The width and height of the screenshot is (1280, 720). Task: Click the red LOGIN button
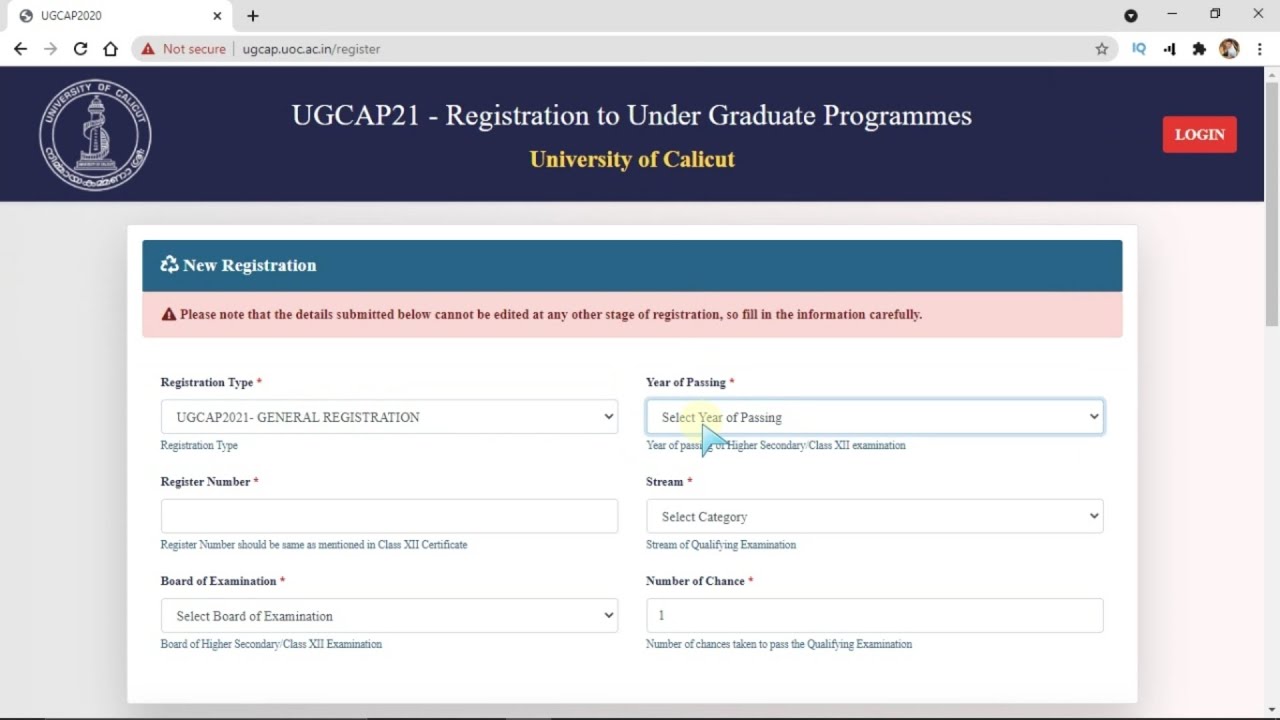pyautogui.click(x=1199, y=135)
